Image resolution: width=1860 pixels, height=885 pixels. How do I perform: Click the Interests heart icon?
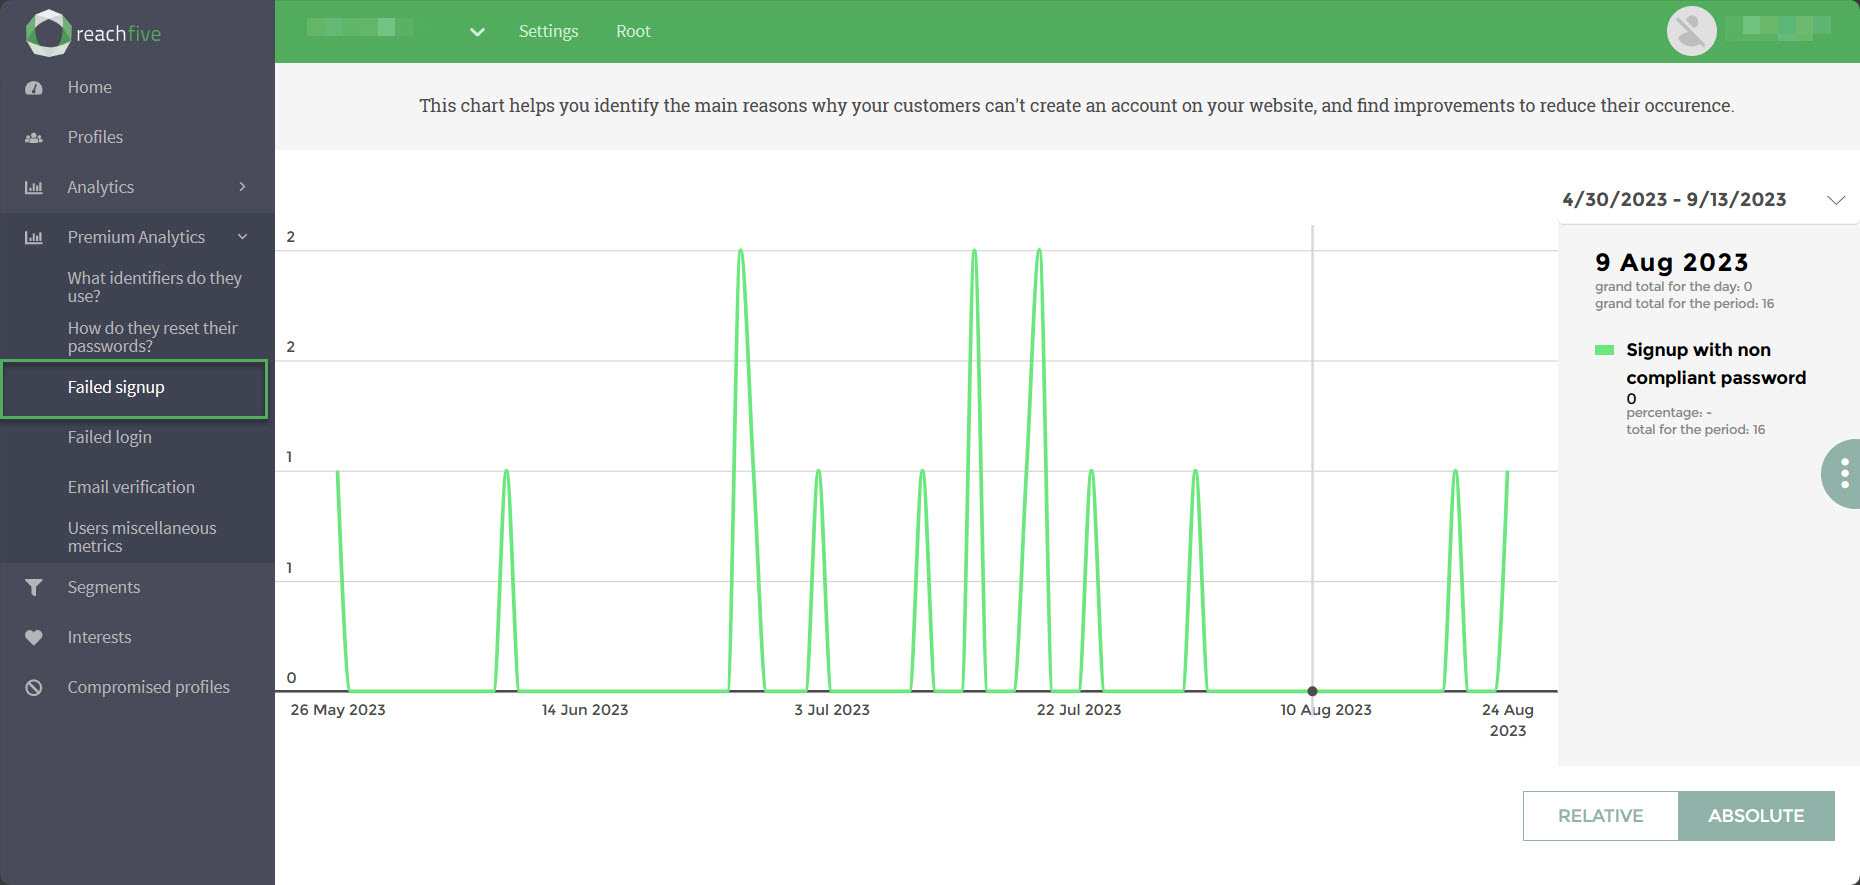[x=34, y=638]
